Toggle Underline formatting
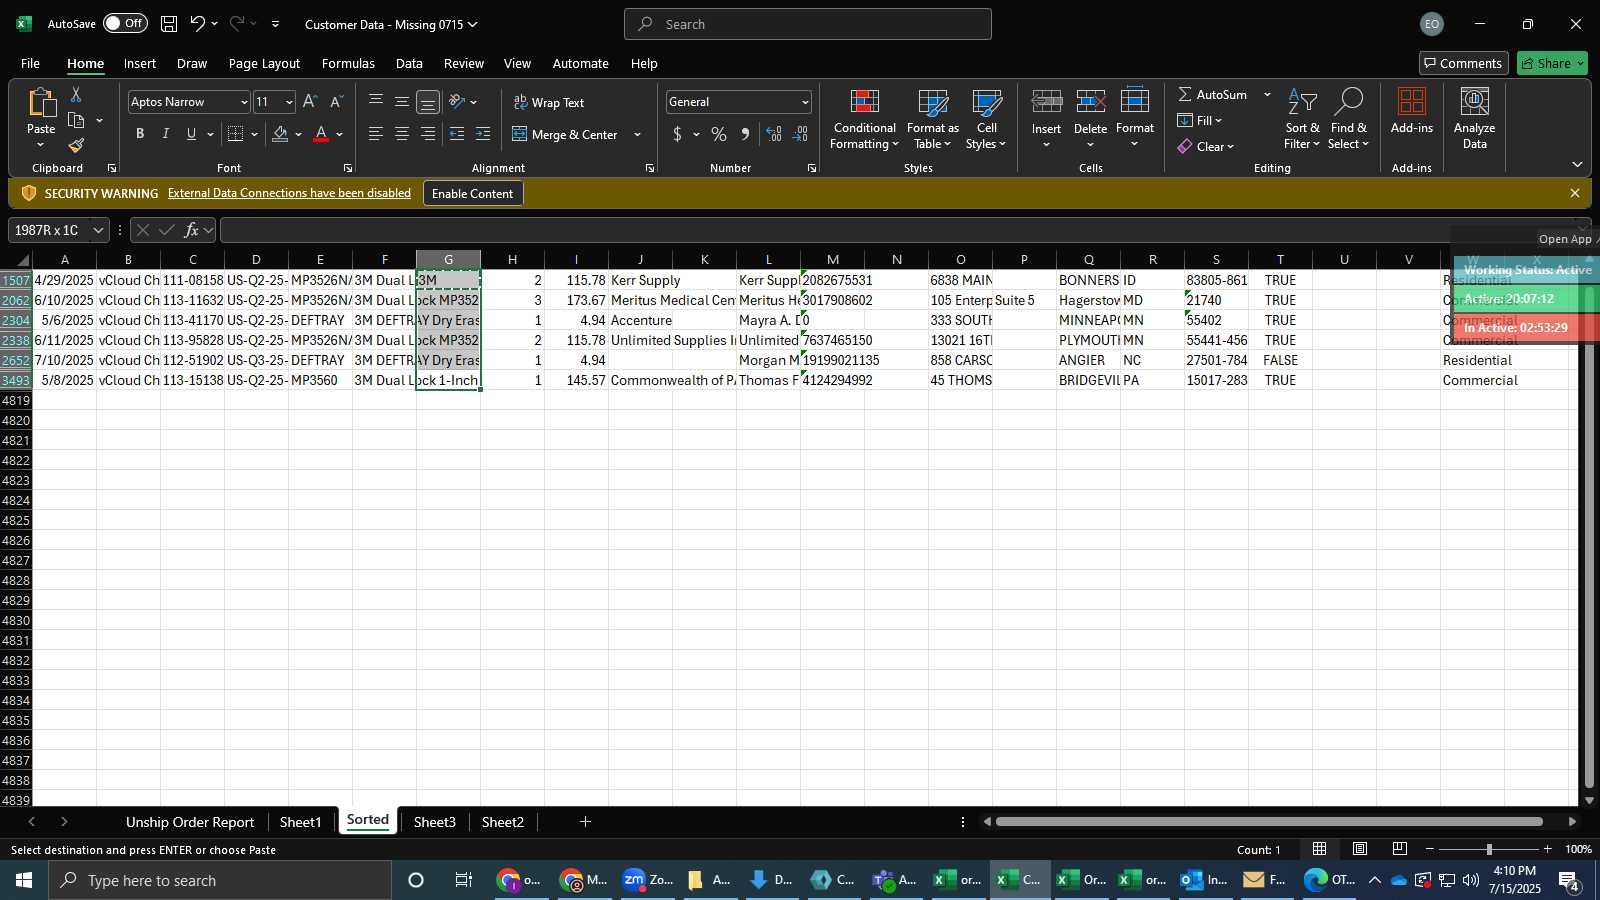1600x900 pixels. click(x=191, y=134)
